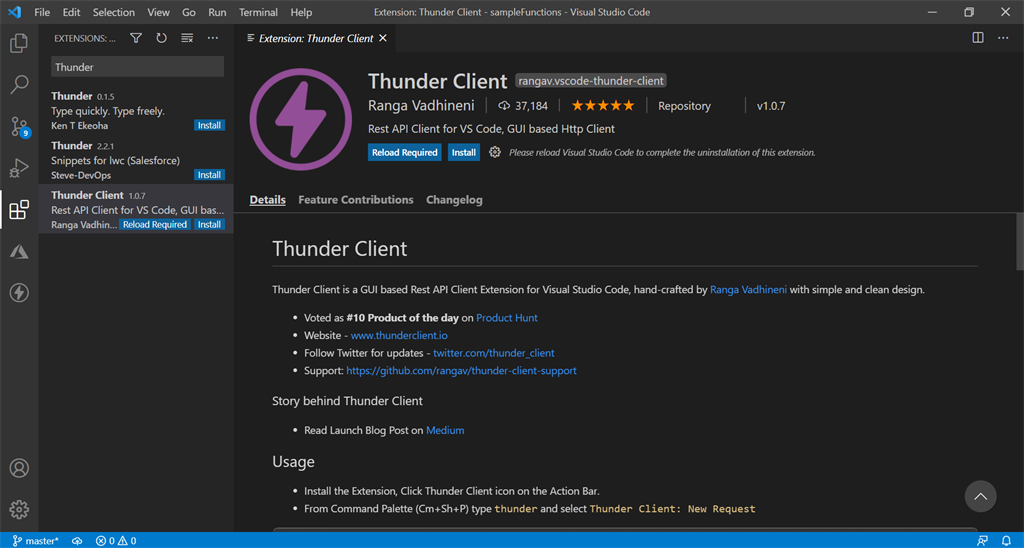Split the editor right
Viewport: 1024px width, 548px height.
coord(978,38)
